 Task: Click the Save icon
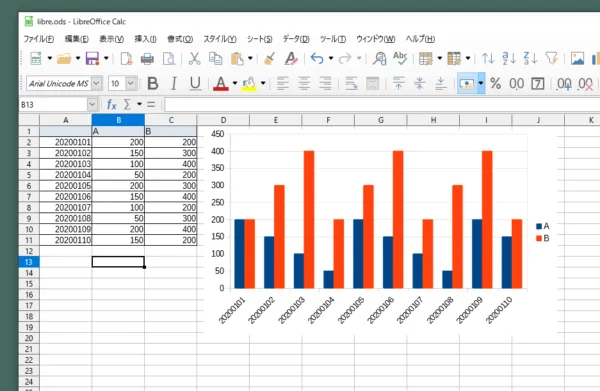pos(92,59)
